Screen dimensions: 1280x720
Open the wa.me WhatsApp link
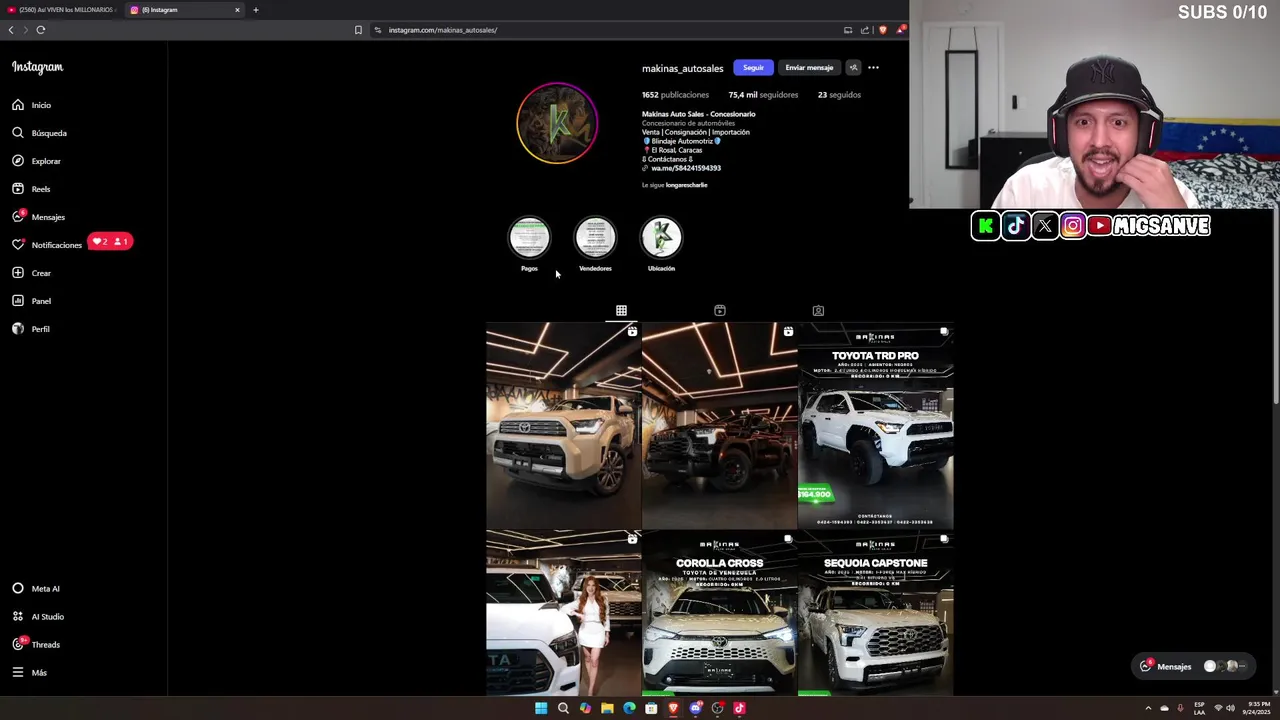tap(685, 168)
